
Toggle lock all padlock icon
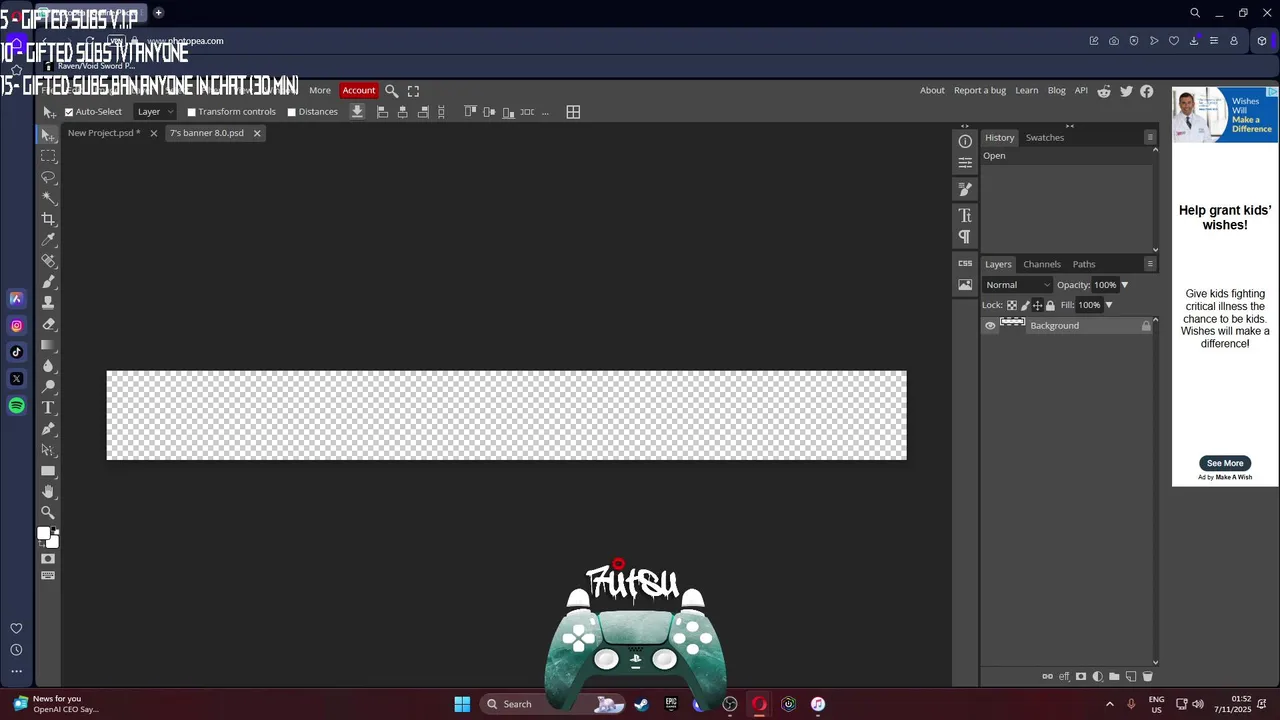click(1050, 305)
